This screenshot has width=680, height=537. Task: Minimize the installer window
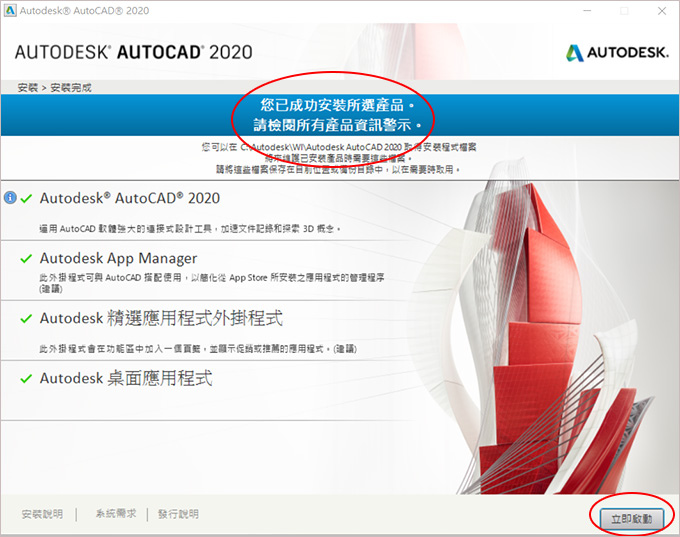(587, 11)
